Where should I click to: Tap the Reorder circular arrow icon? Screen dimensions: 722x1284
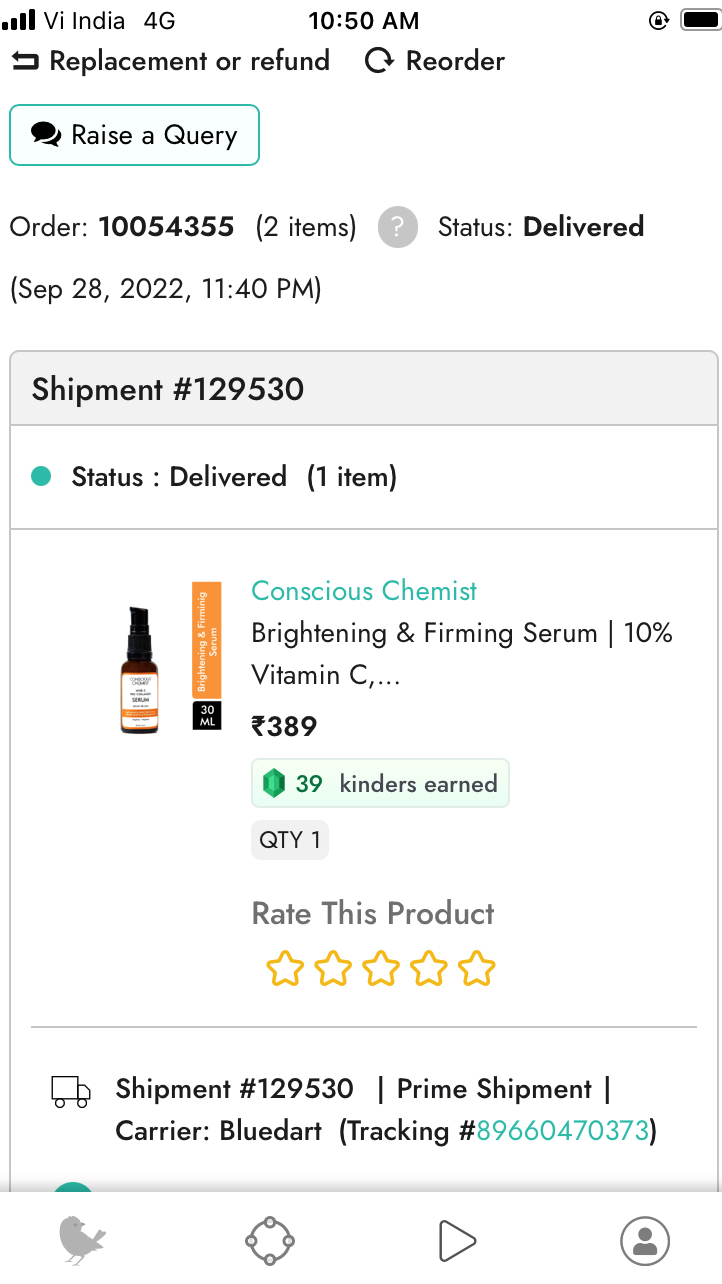coord(379,61)
